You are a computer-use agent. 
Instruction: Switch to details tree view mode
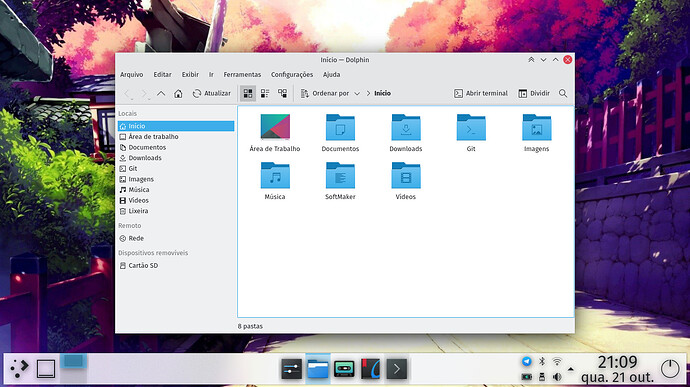pyautogui.click(x=282, y=93)
